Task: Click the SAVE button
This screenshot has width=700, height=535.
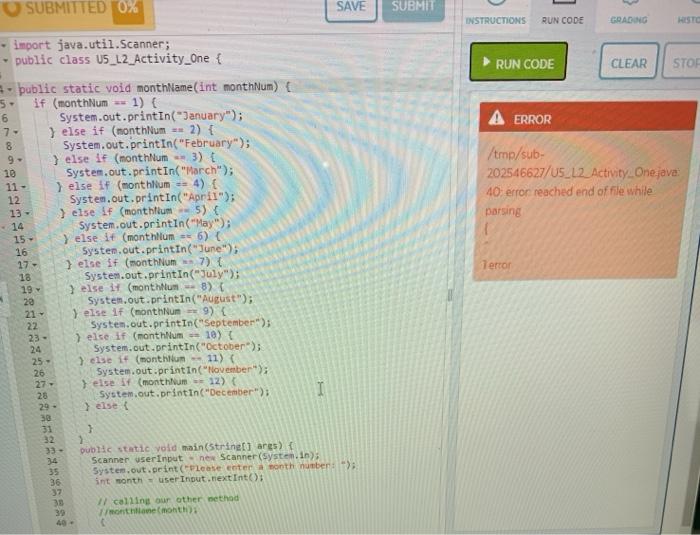Action: click(351, 8)
